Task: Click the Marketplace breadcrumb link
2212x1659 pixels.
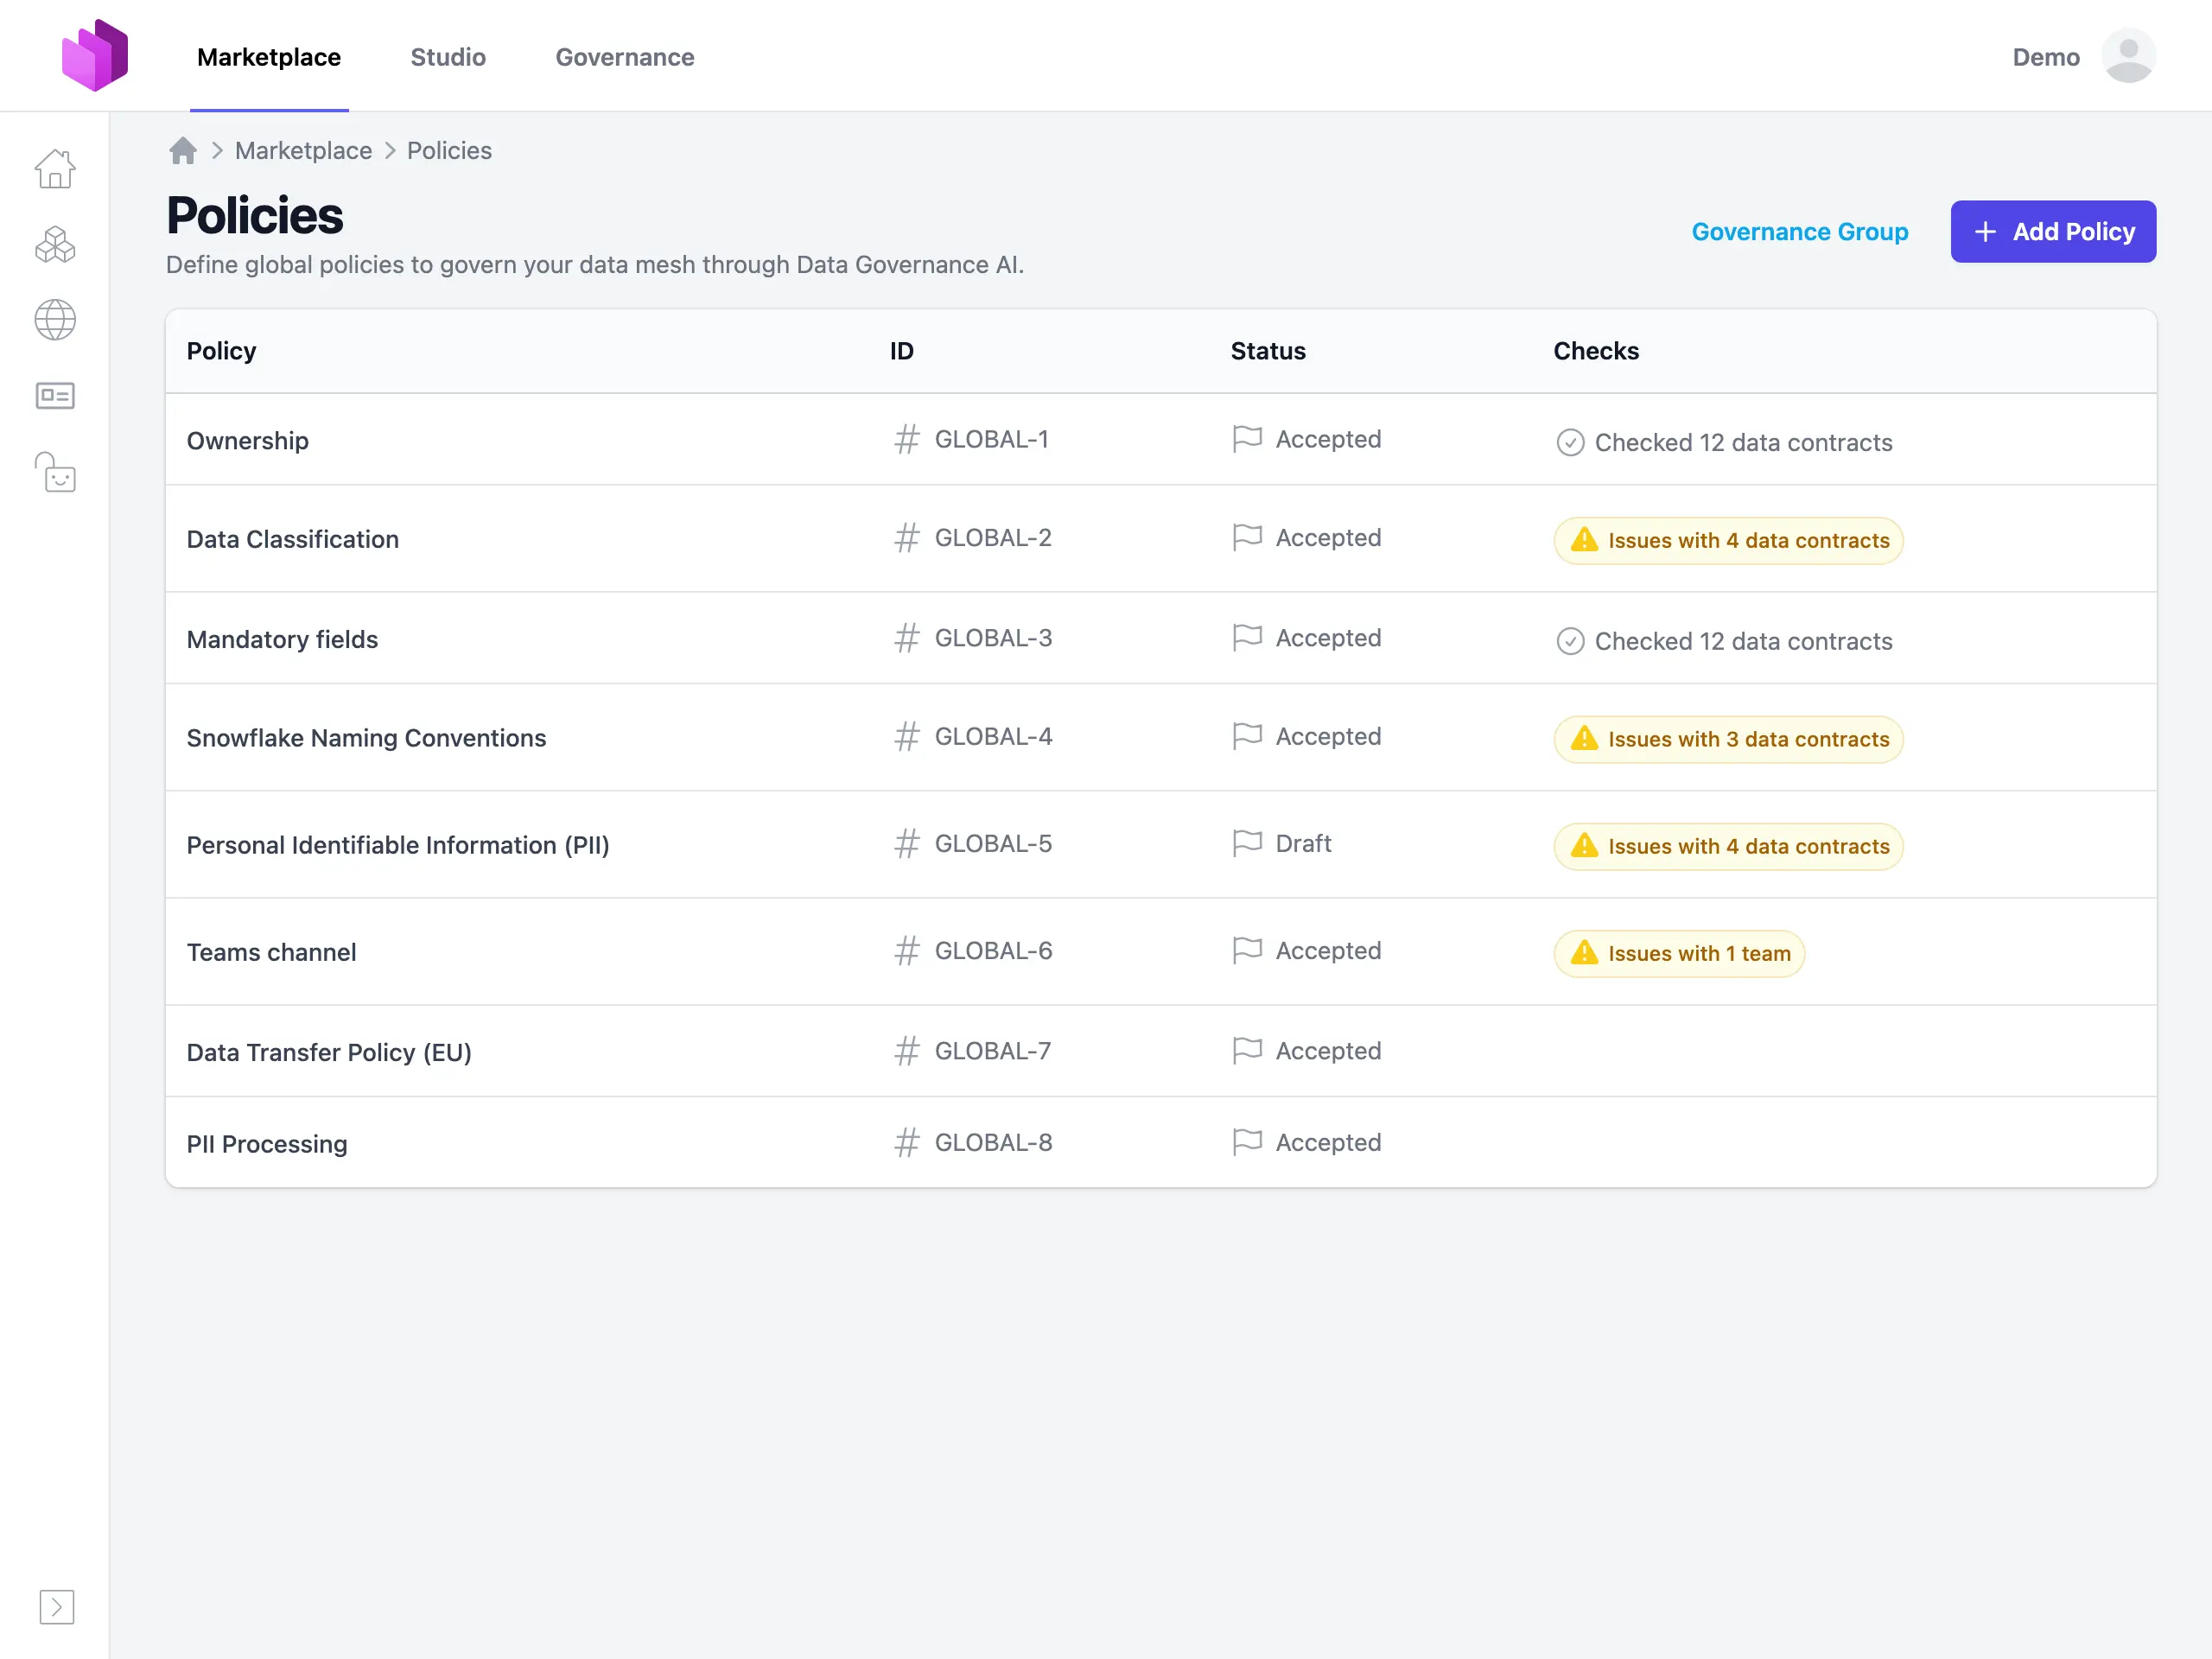Action: pos(303,151)
